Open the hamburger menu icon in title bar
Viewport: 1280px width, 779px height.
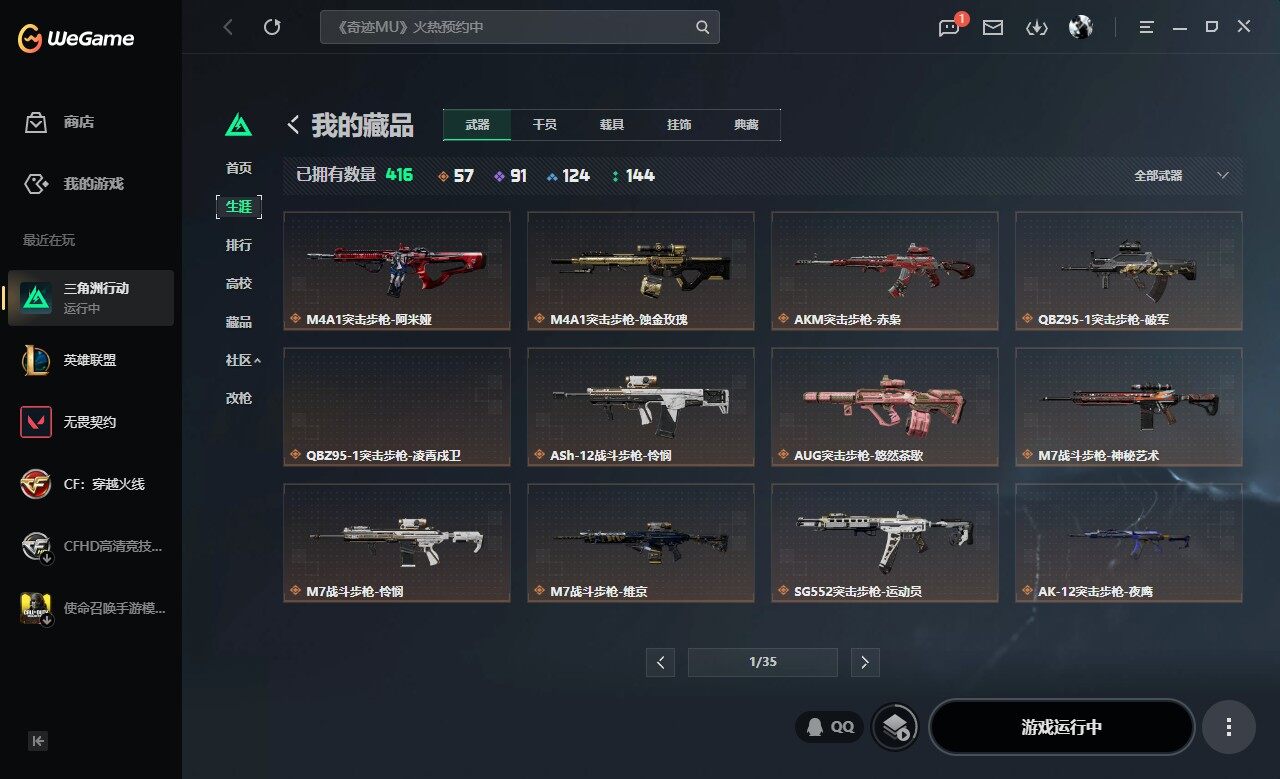(1147, 27)
